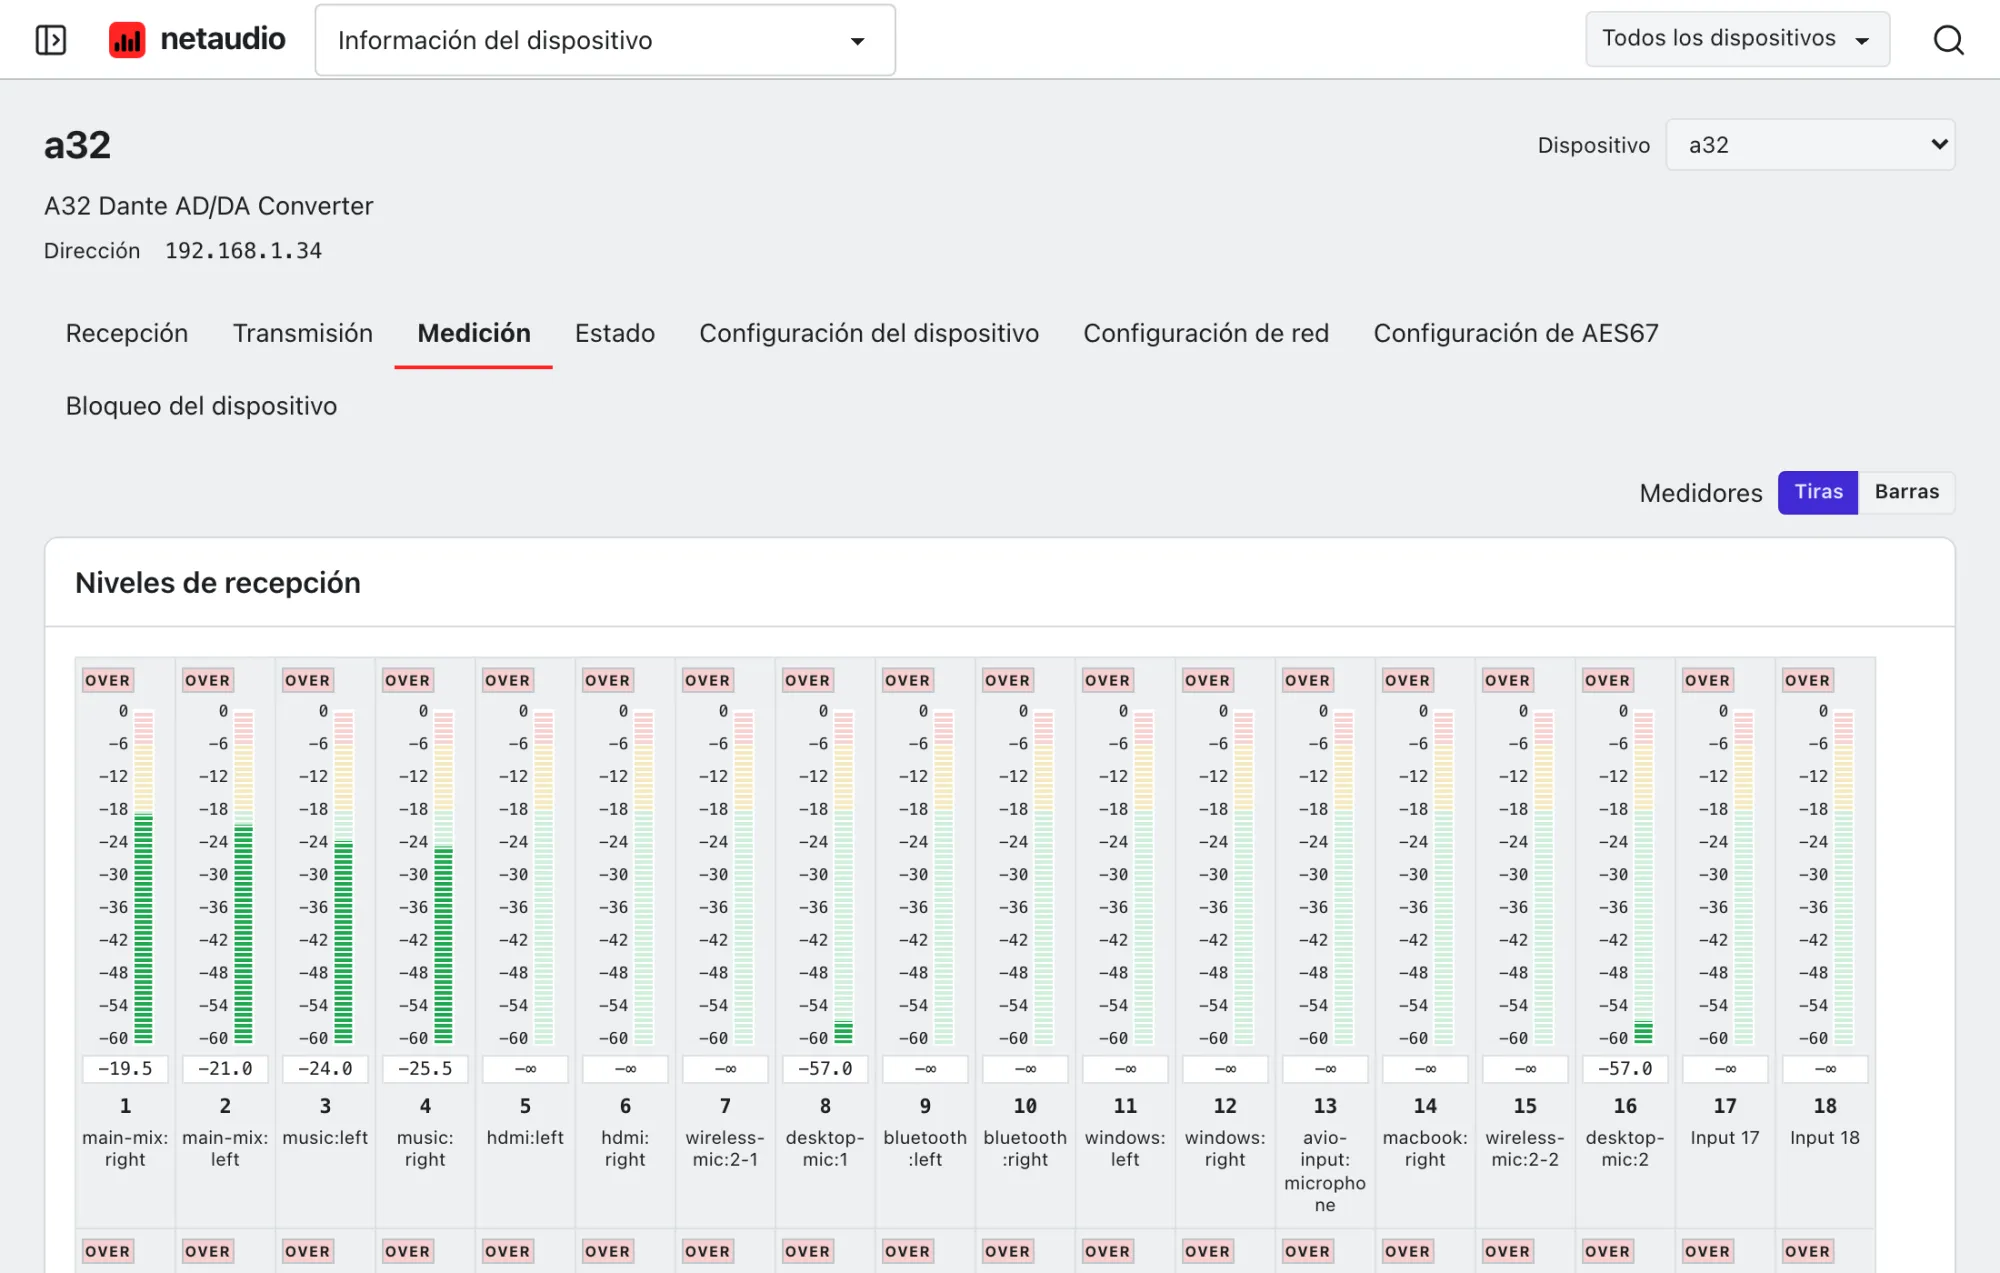This screenshot has height=1273, width=2000.
Task: Click channel 16 desktop-mic:2 level meter strip
Action: (1643, 877)
